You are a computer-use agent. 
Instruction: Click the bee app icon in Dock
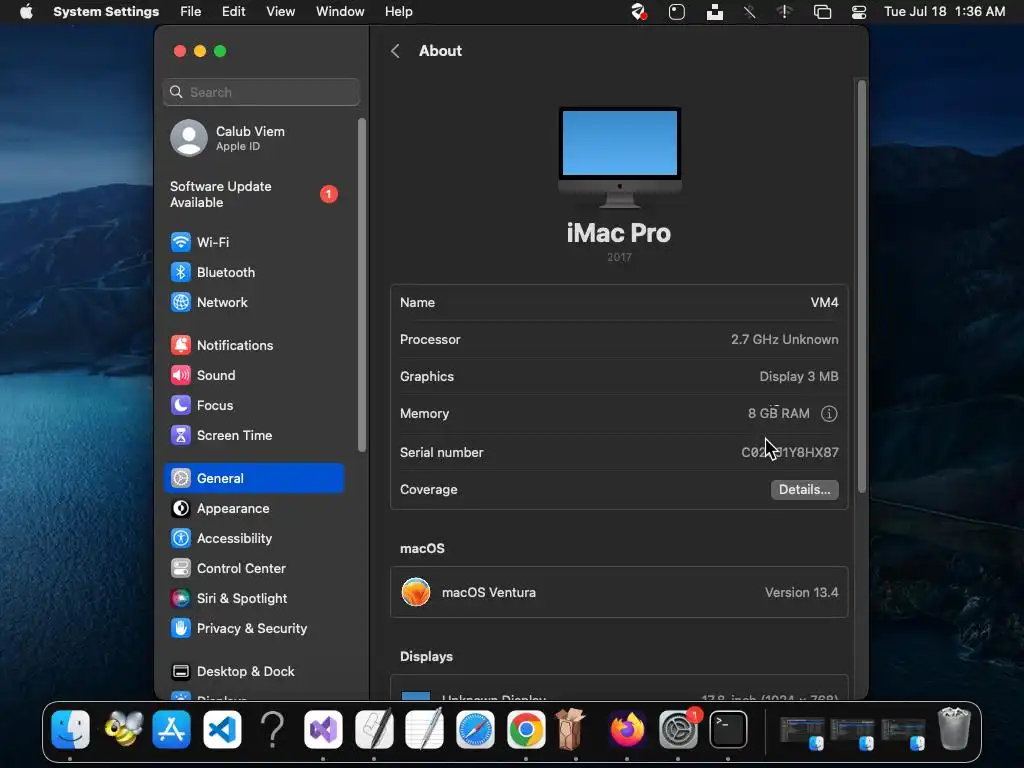point(121,729)
